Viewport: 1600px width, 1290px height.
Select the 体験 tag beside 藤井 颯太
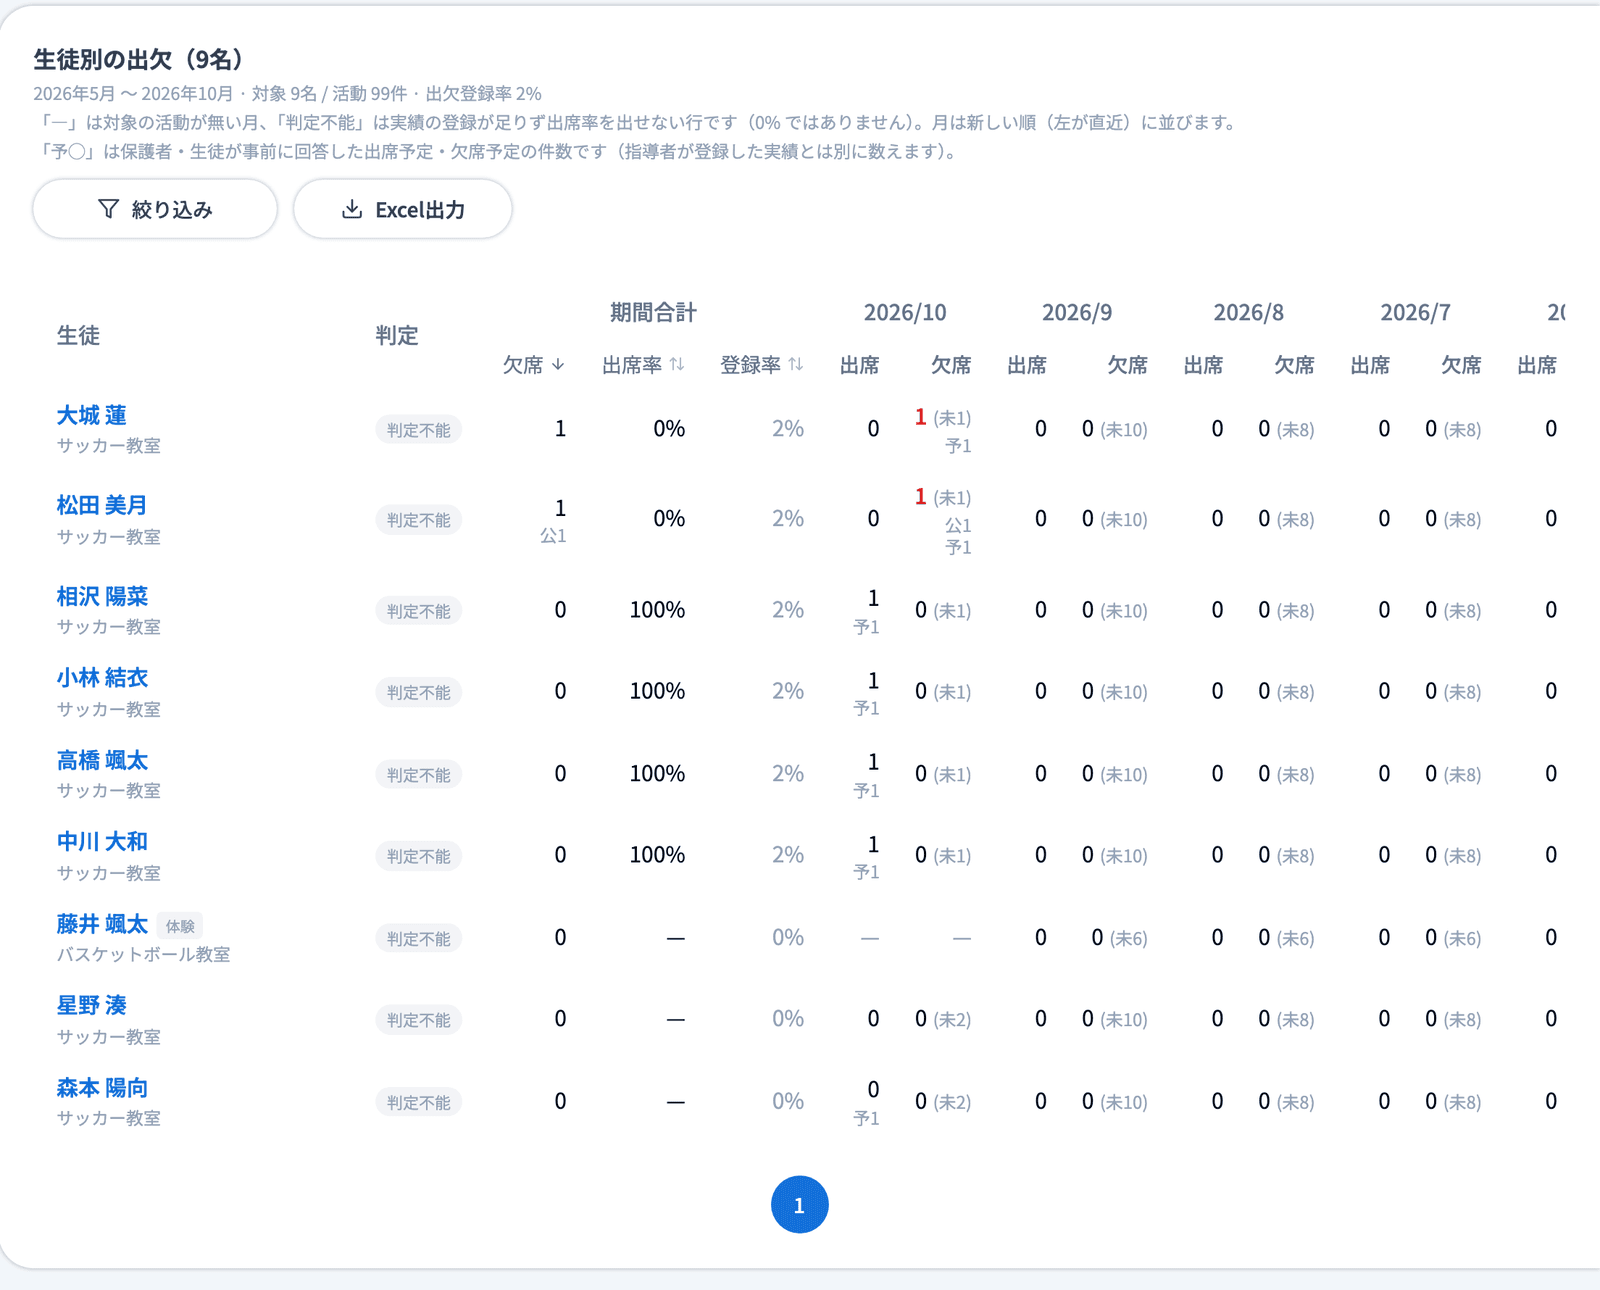pos(180,926)
